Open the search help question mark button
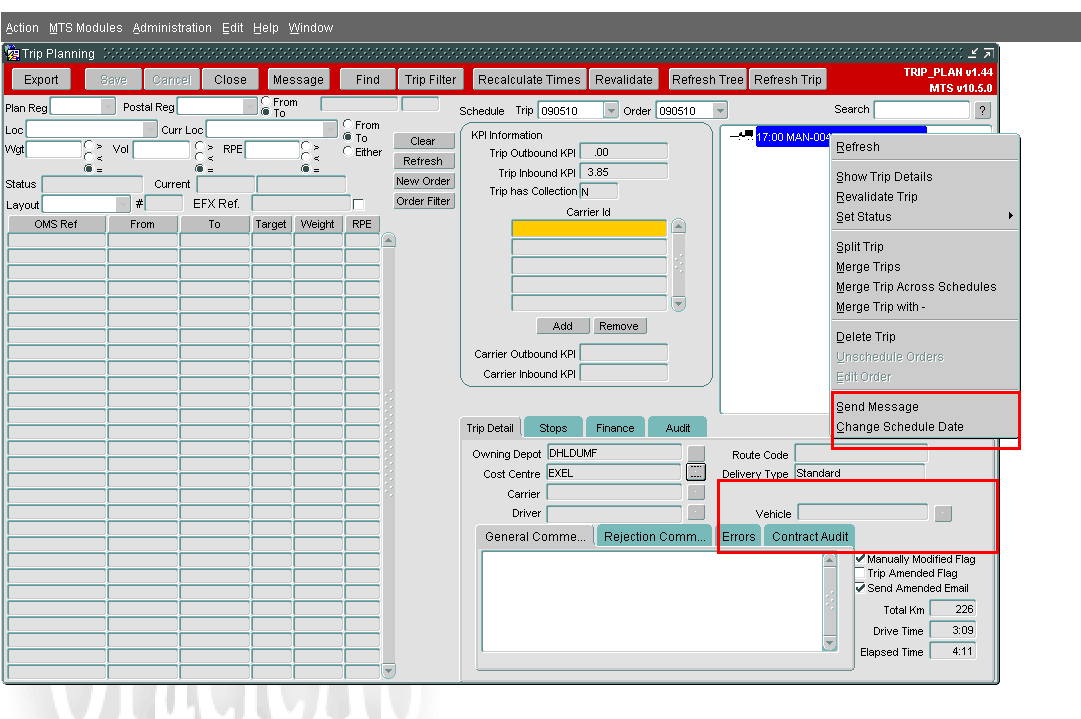The width and height of the screenshot is (1081, 719). [983, 110]
